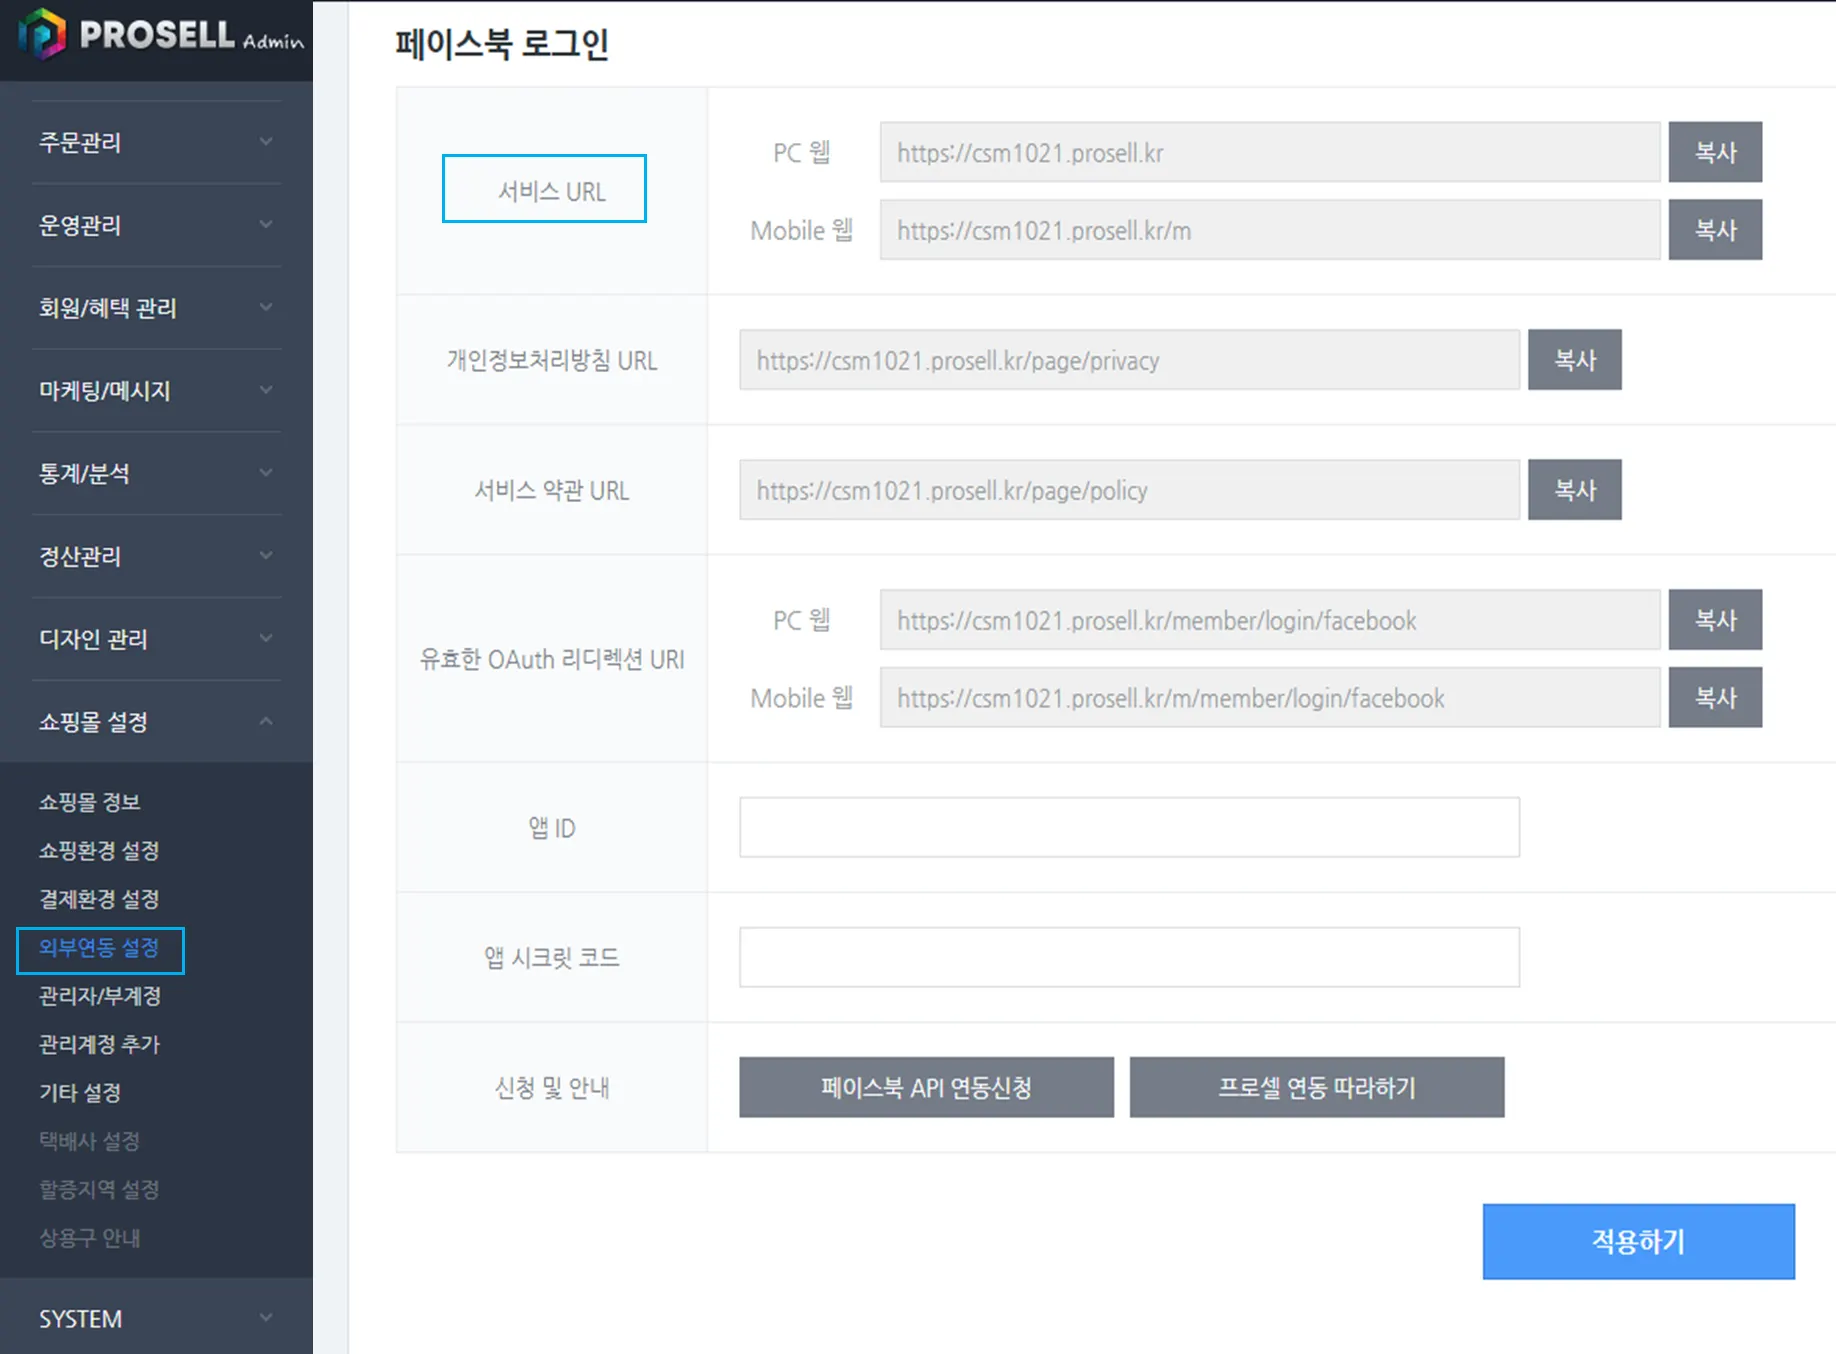Expand the 주문관리 menu

click(x=156, y=142)
